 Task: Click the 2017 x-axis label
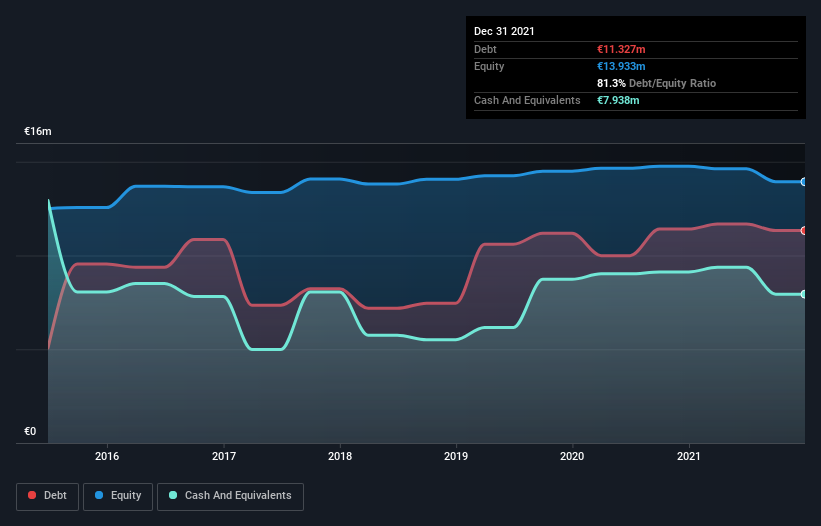click(x=224, y=456)
